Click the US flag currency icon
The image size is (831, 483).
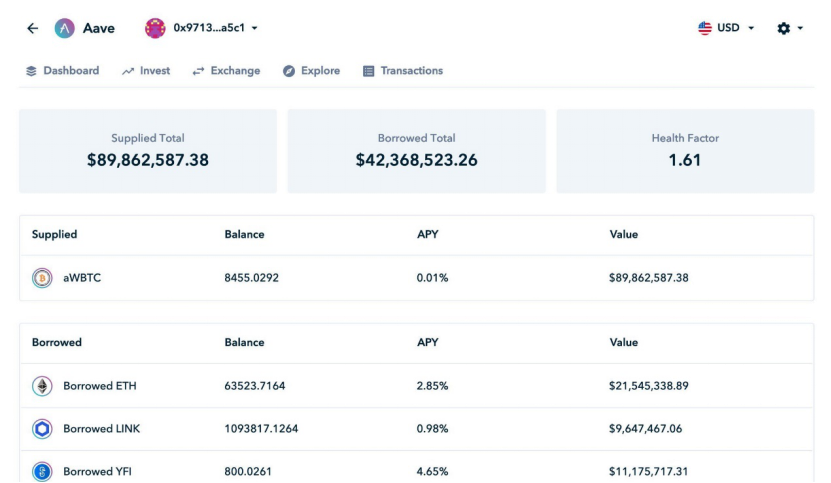[705, 28]
